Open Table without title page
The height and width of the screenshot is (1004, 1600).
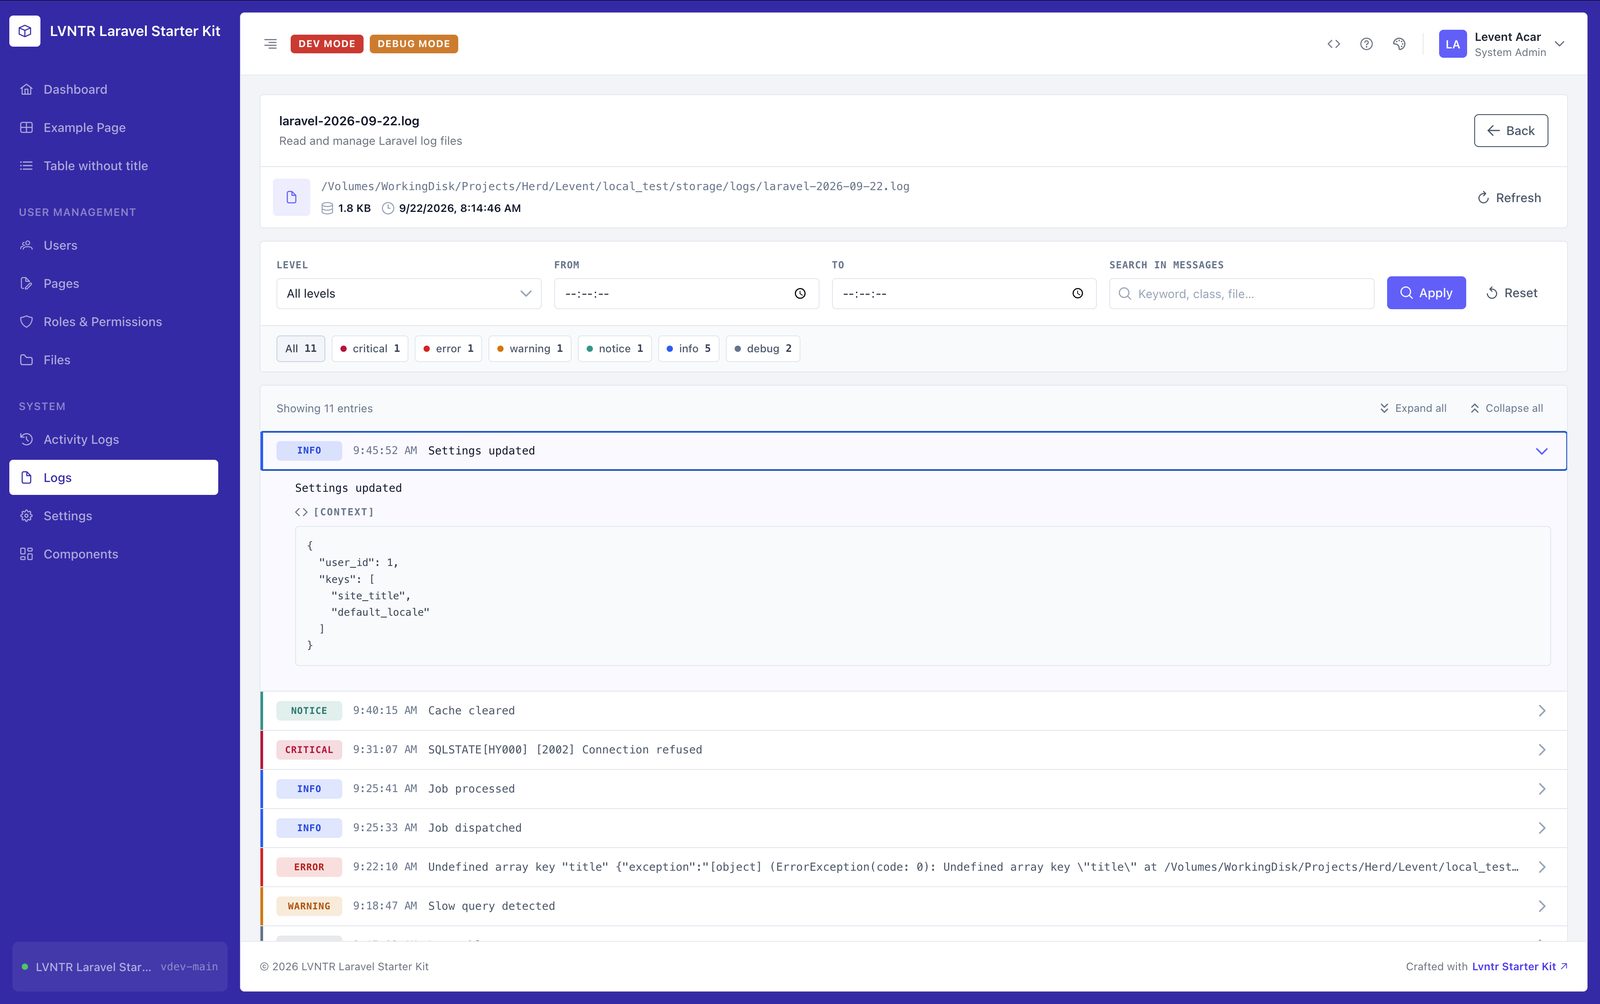[x=114, y=166]
